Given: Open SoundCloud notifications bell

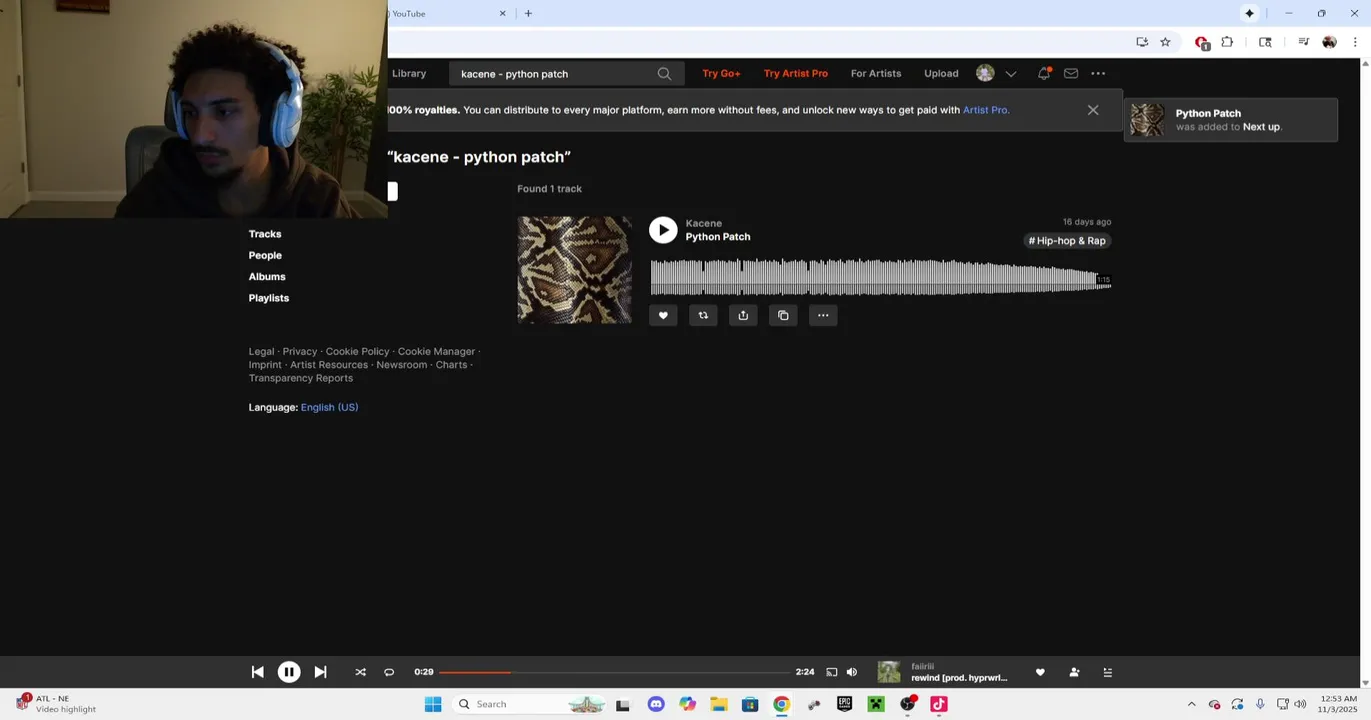Looking at the screenshot, I should 1044,73.
